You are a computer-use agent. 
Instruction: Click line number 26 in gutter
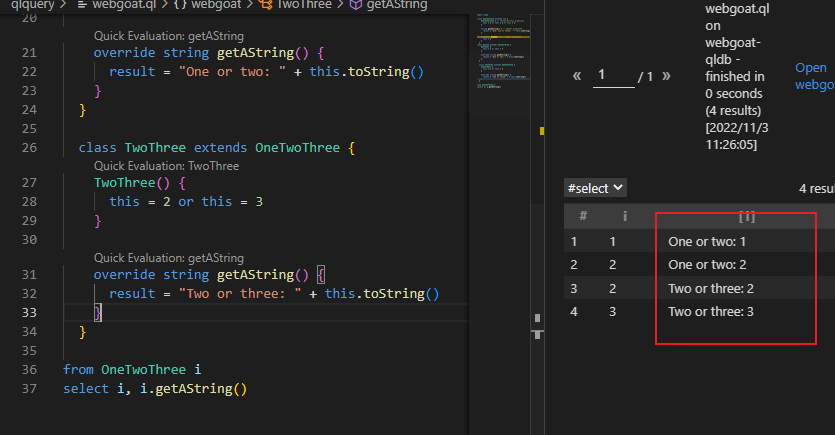(x=29, y=147)
